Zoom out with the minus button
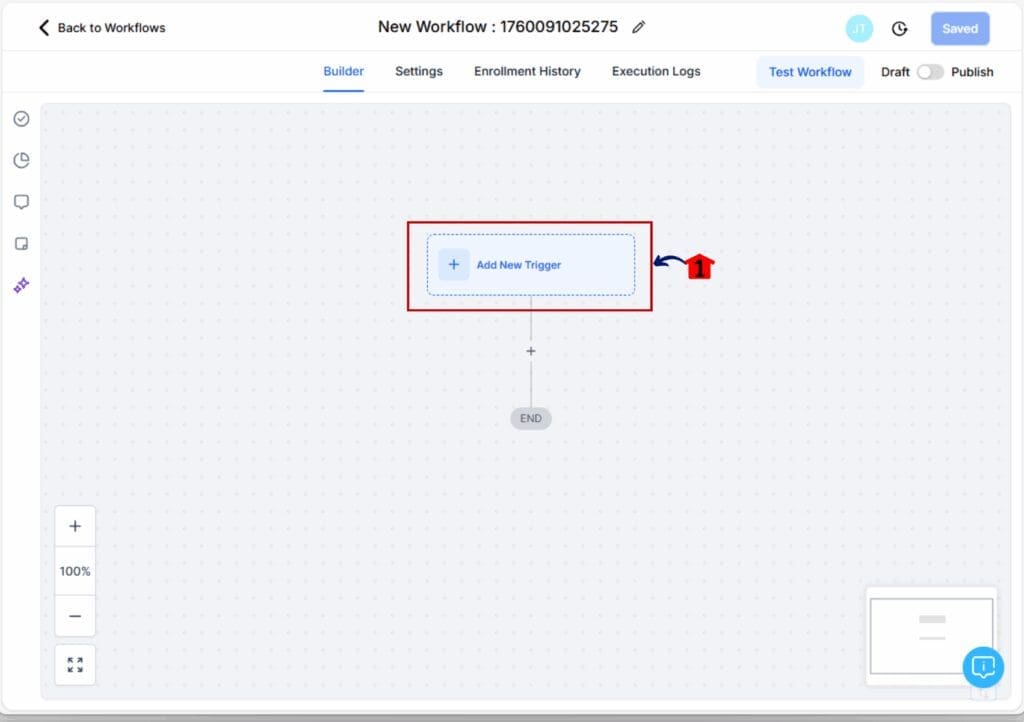The image size is (1024, 722). coord(75,616)
